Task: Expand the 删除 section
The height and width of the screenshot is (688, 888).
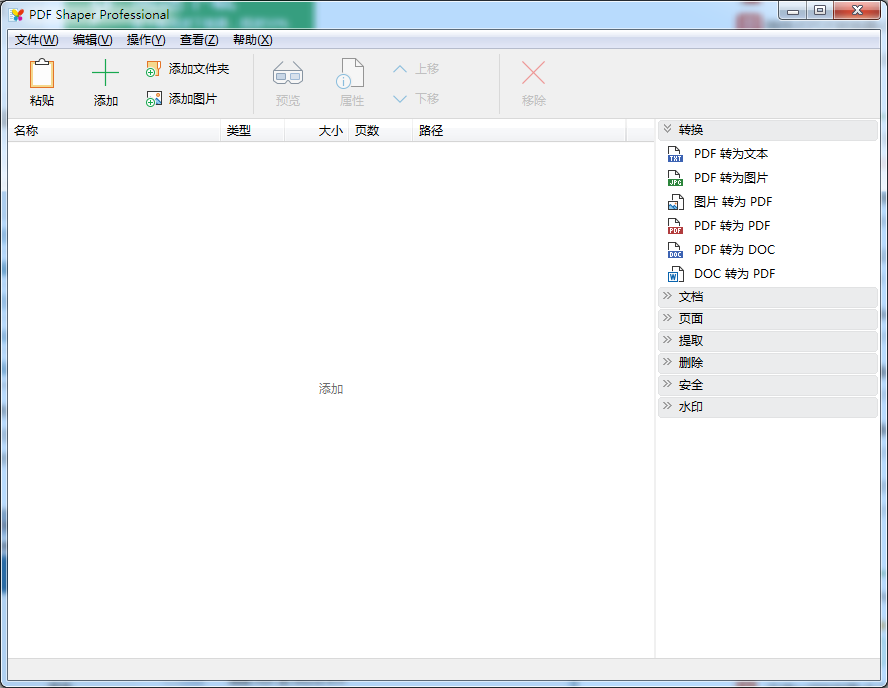Action: point(768,363)
